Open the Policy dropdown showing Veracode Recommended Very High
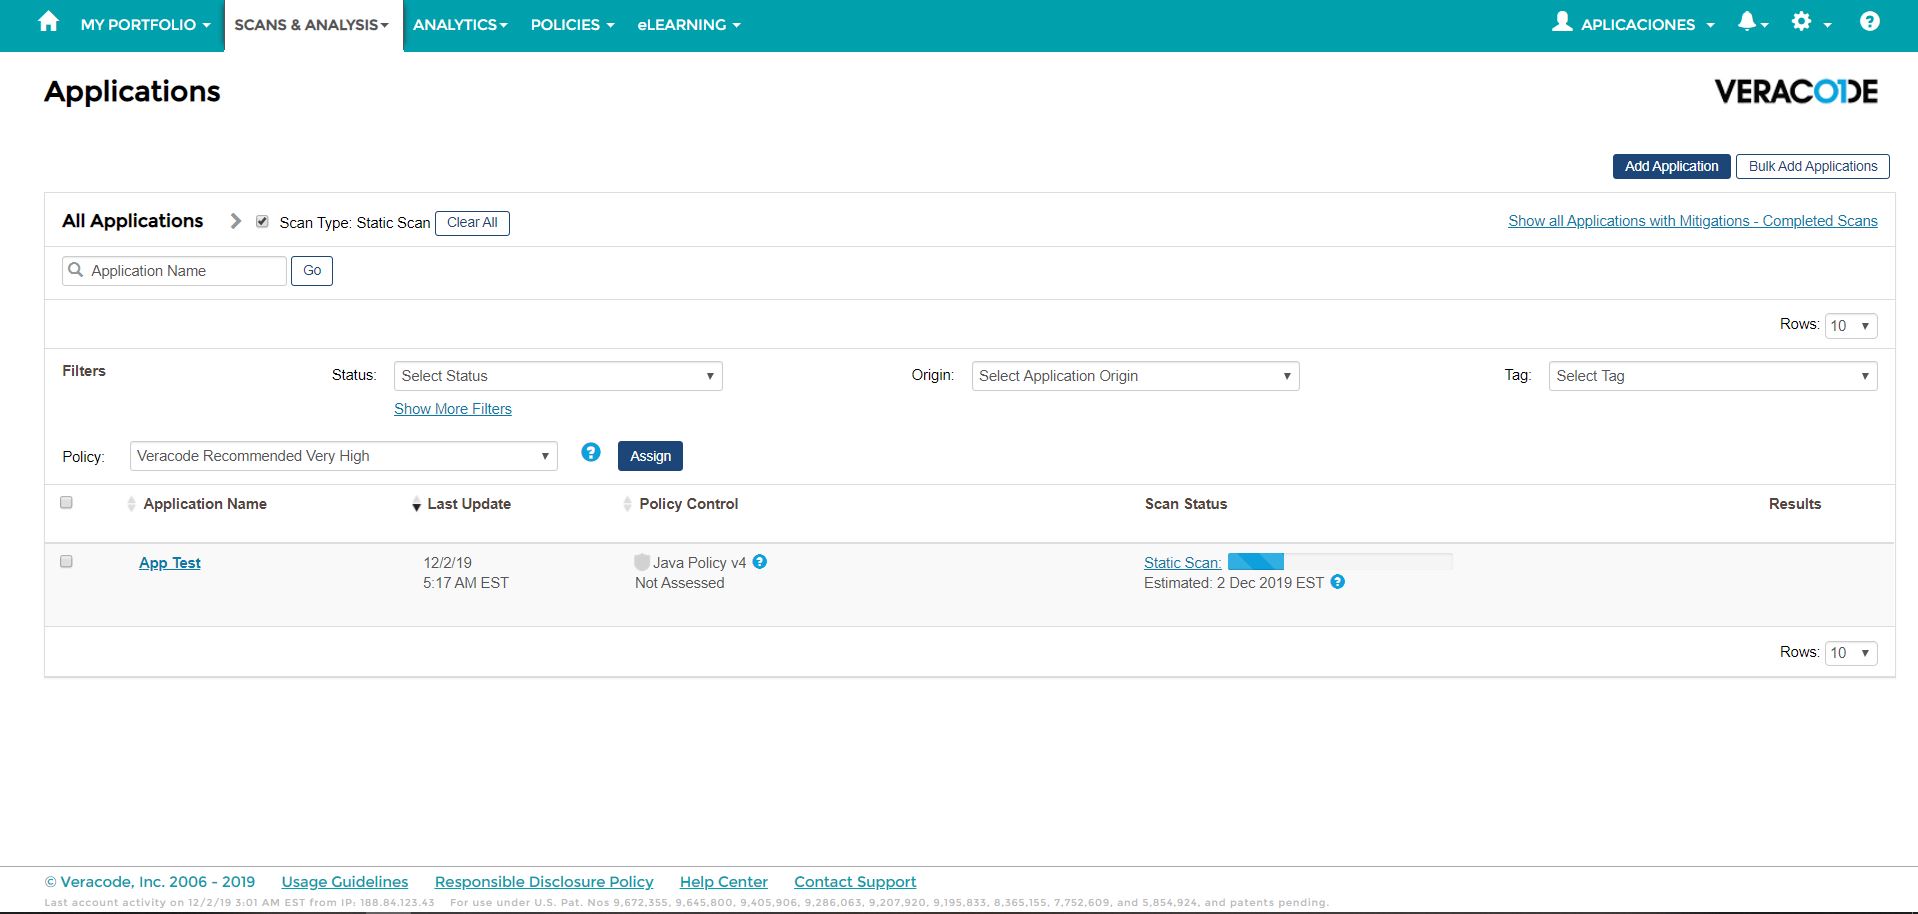 tap(344, 456)
